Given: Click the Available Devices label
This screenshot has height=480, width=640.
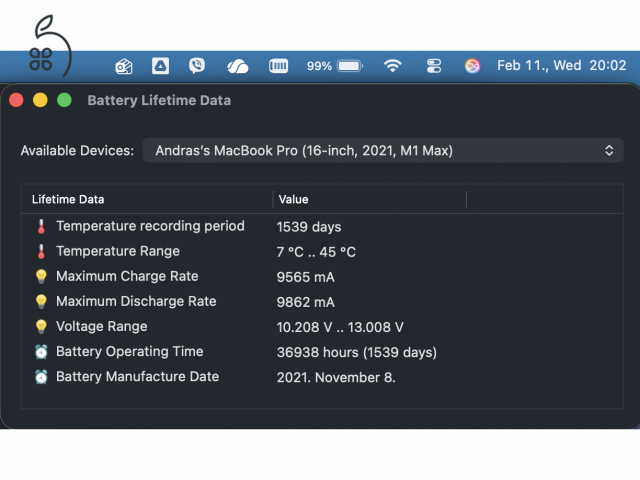Looking at the screenshot, I should [77, 151].
